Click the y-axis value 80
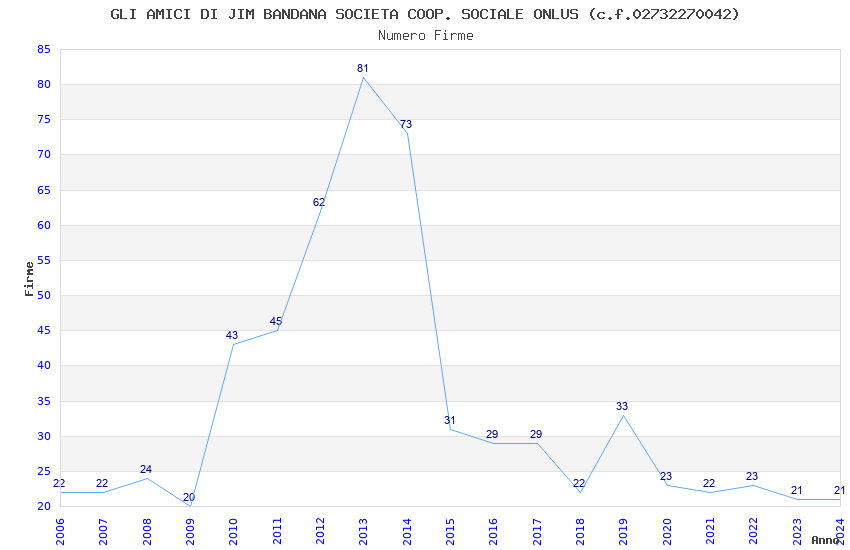 point(44,84)
